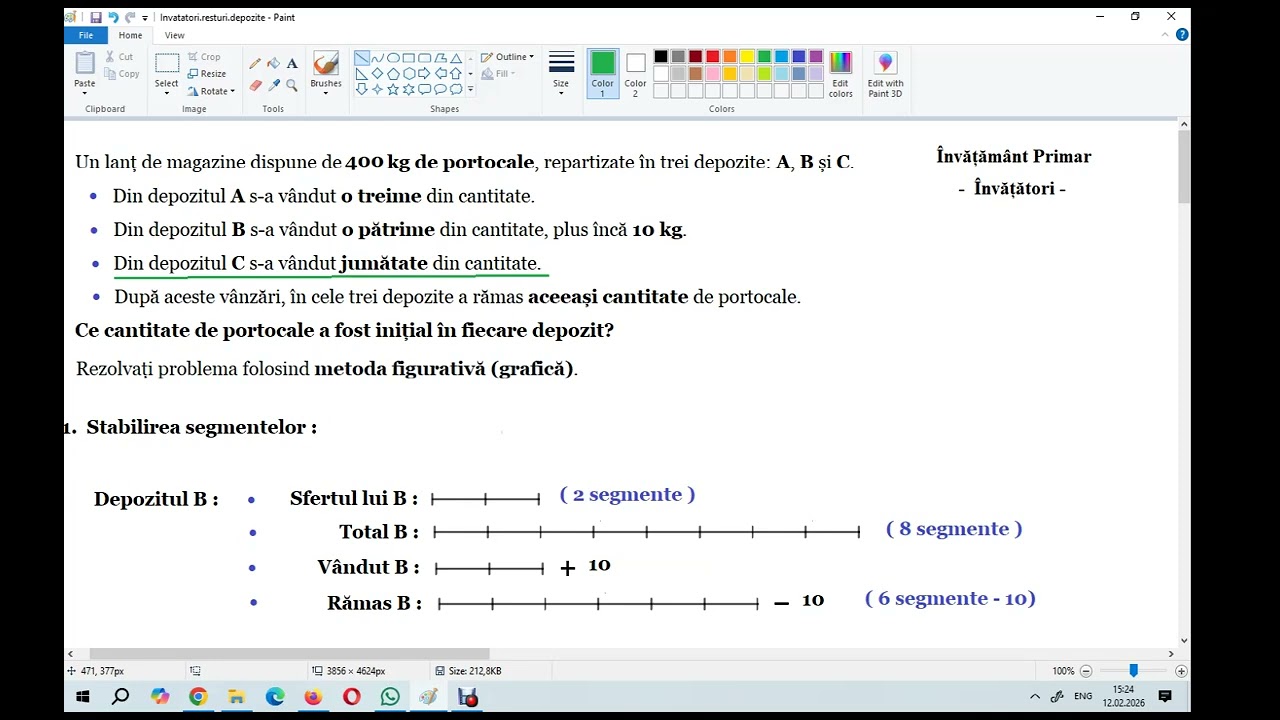1280x720 pixels.
Task: Click the Save icon in quick access toolbar
Action: point(95,17)
